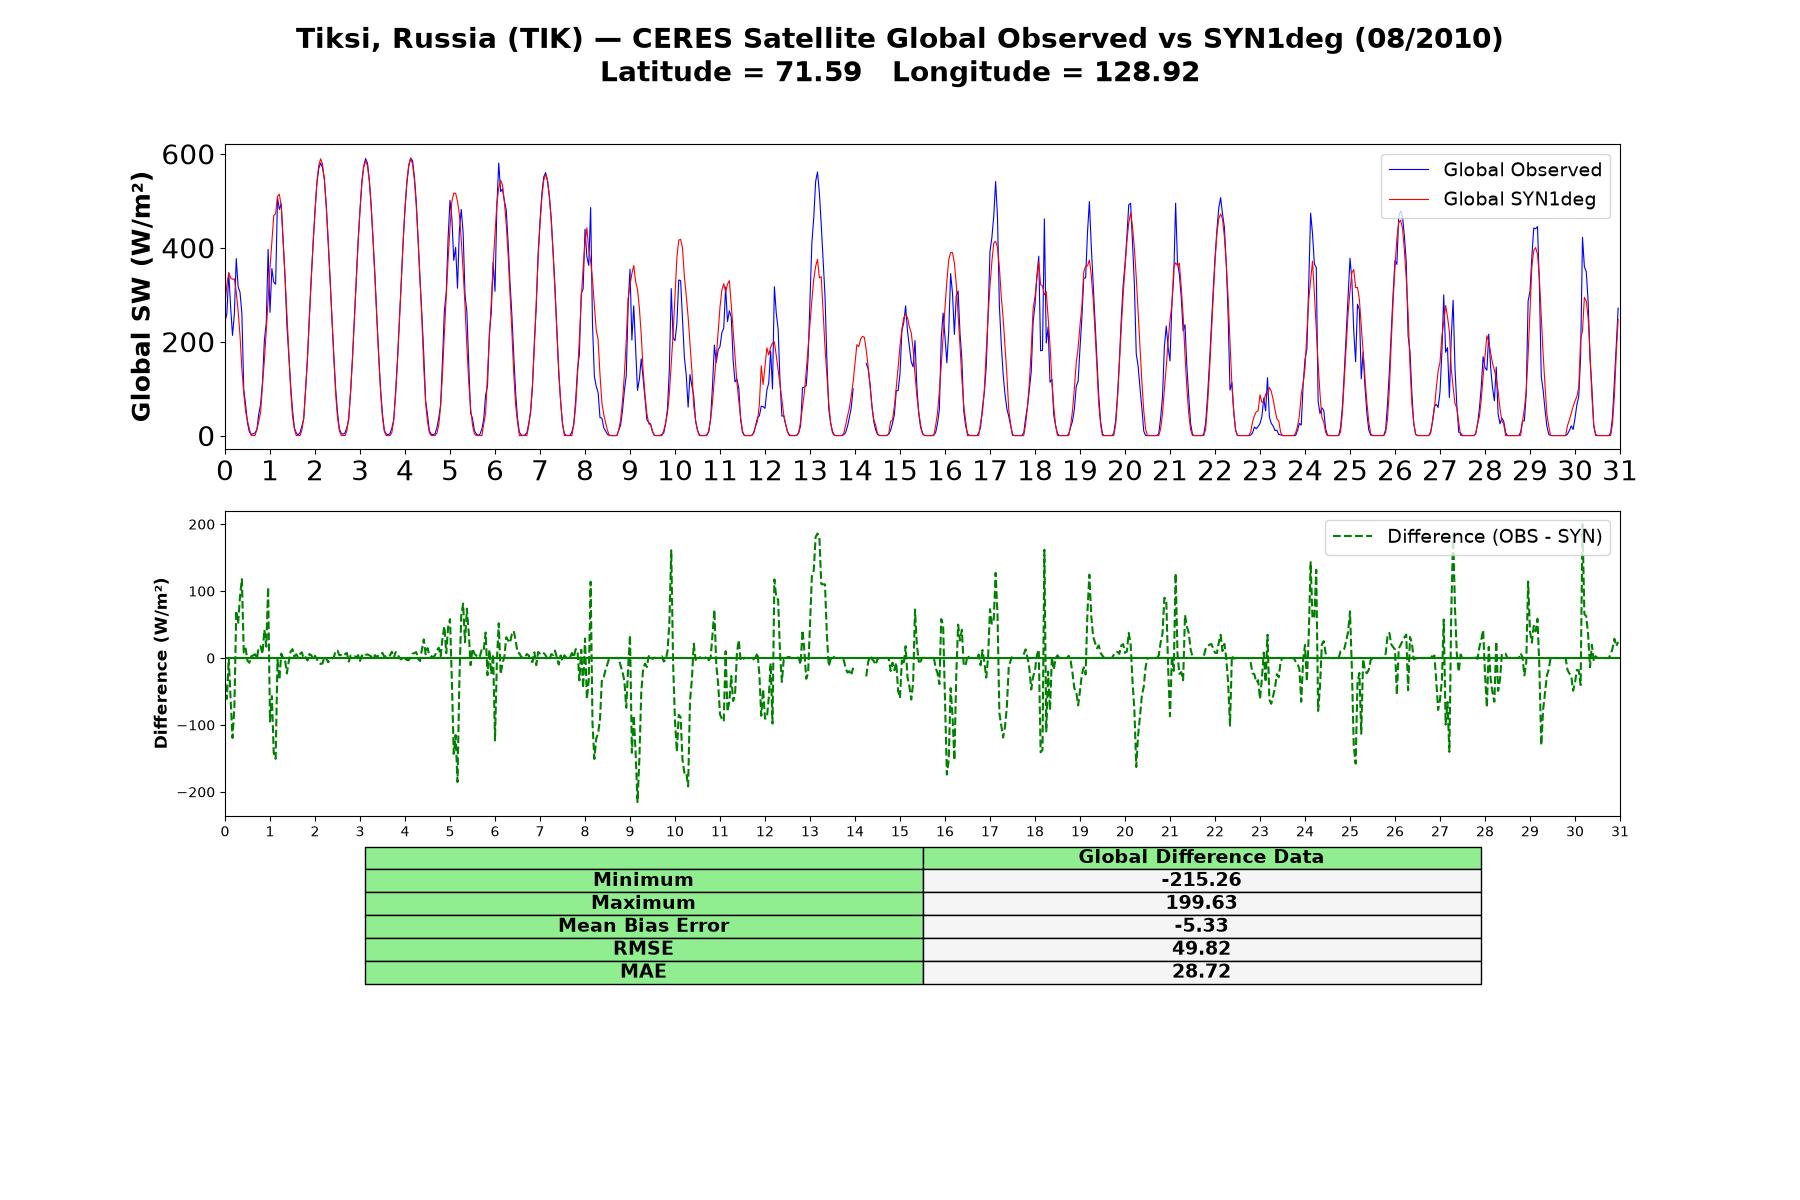The height and width of the screenshot is (1200, 1800).
Task: Click the Global SYN1deg legend entry
Action: [1493, 200]
